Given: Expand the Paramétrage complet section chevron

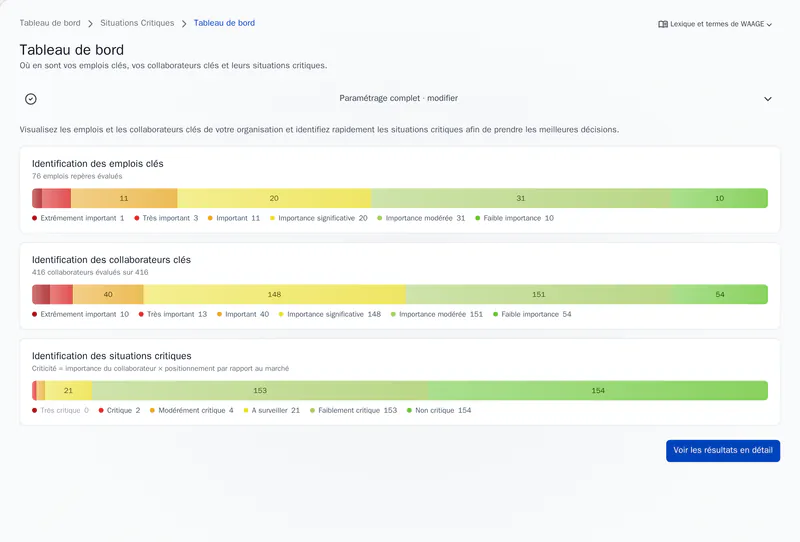Looking at the screenshot, I should pyautogui.click(x=767, y=99).
